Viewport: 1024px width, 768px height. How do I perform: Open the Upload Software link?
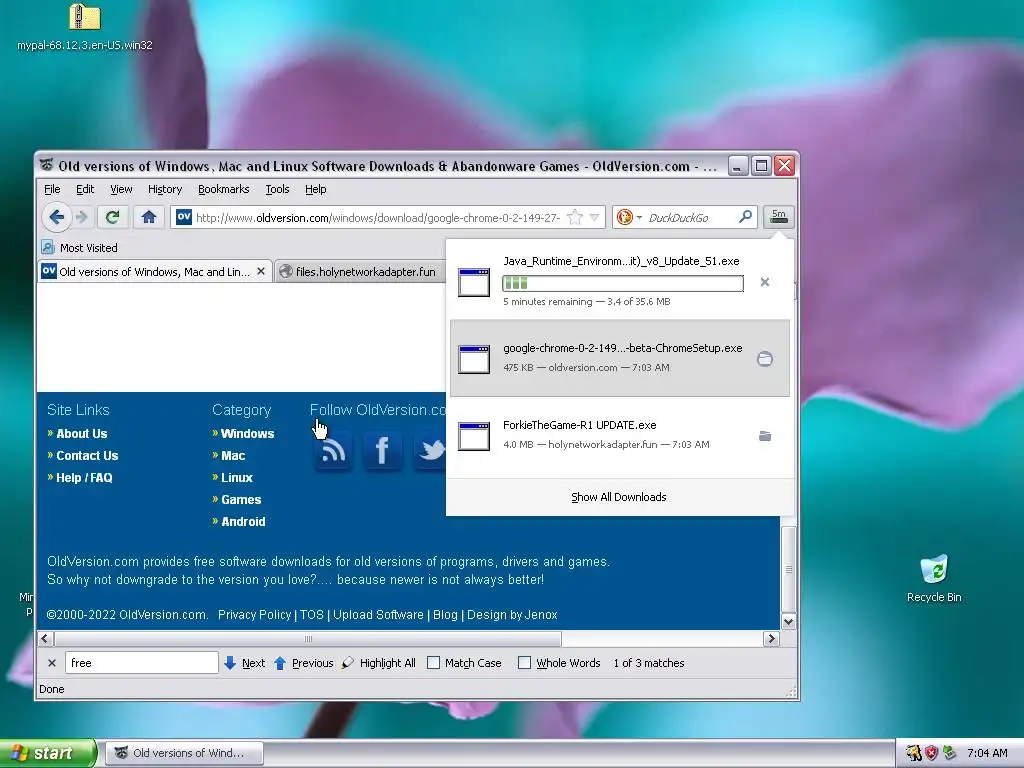[x=378, y=615]
